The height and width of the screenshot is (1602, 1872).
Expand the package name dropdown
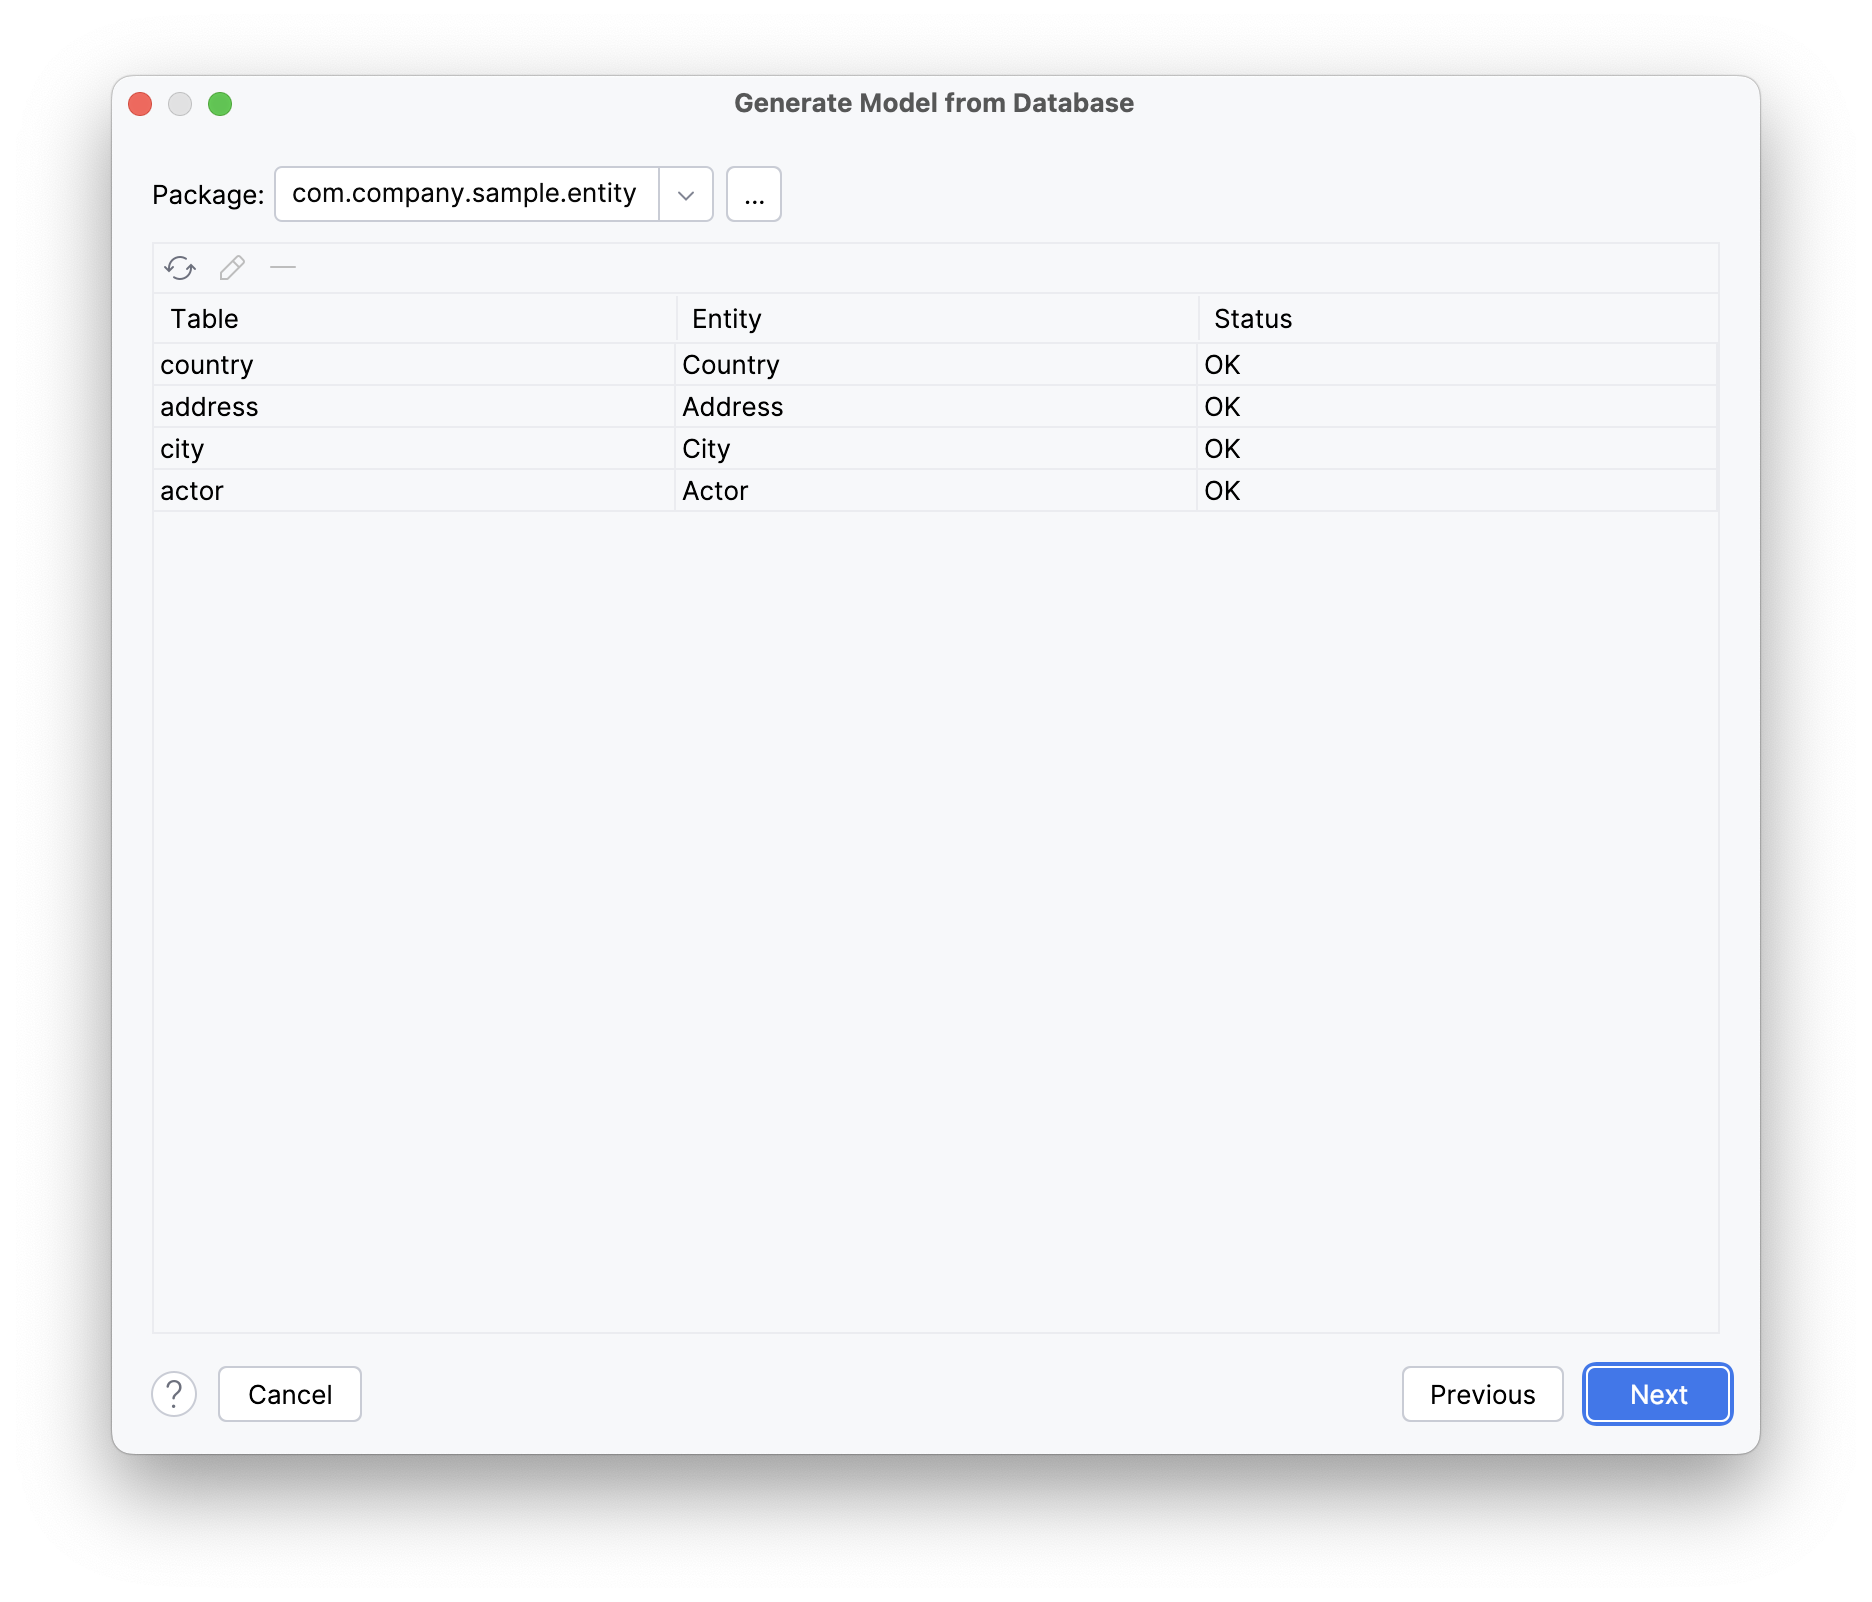(x=685, y=194)
